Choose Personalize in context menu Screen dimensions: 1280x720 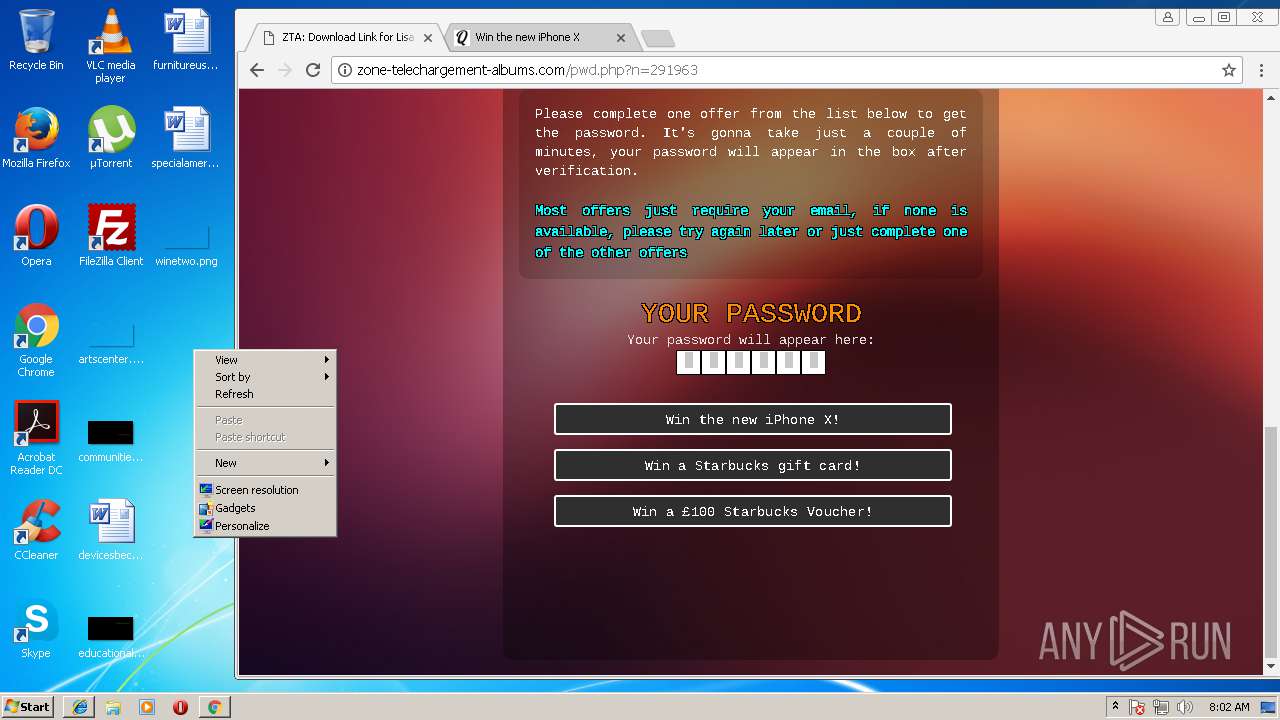pyautogui.click(x=265, y=526)
